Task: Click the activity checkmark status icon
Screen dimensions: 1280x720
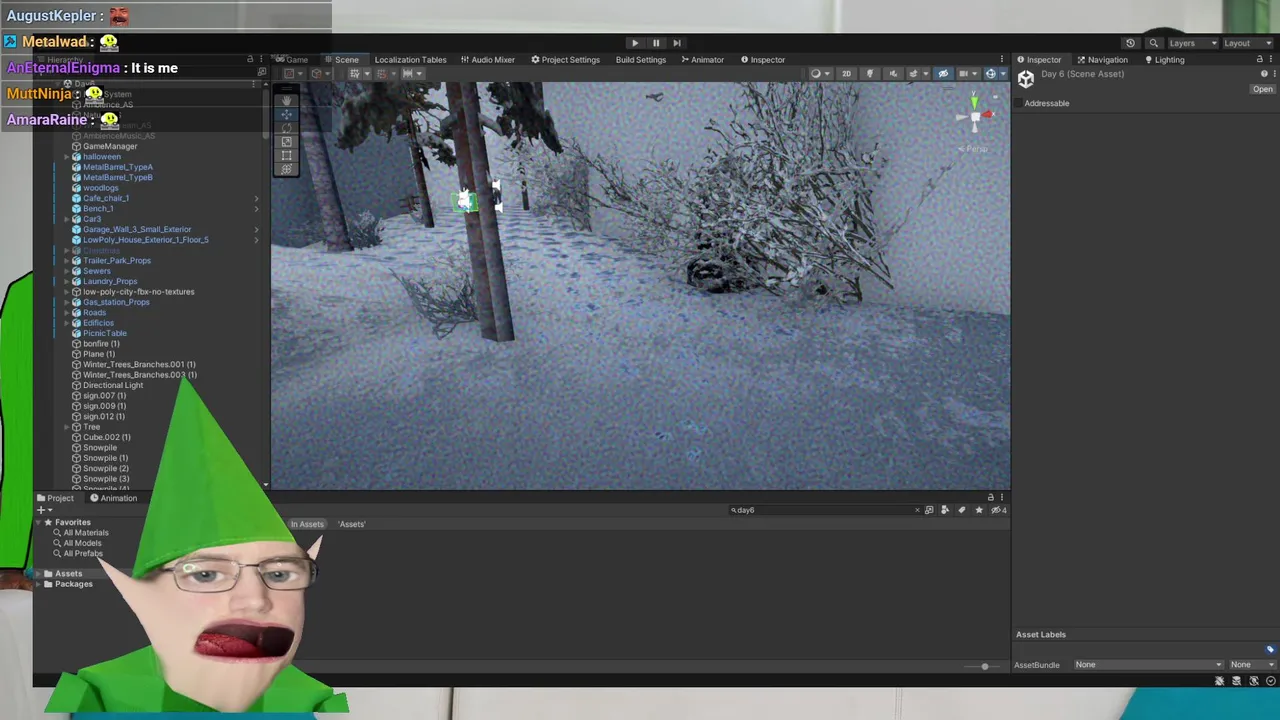Action: click(x=1270, y=681)
